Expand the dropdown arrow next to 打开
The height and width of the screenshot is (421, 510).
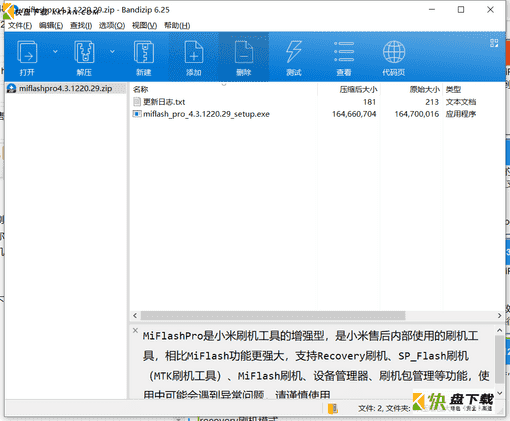coord(55,52)
